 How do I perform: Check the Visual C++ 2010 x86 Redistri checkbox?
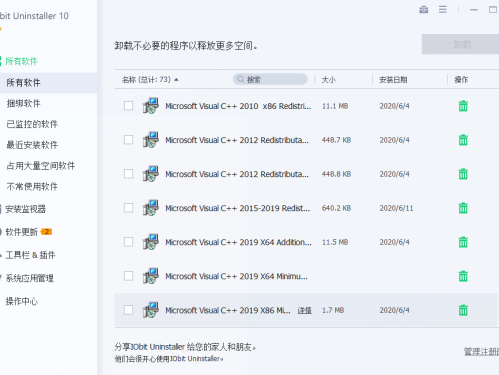[x=128, y=106]
